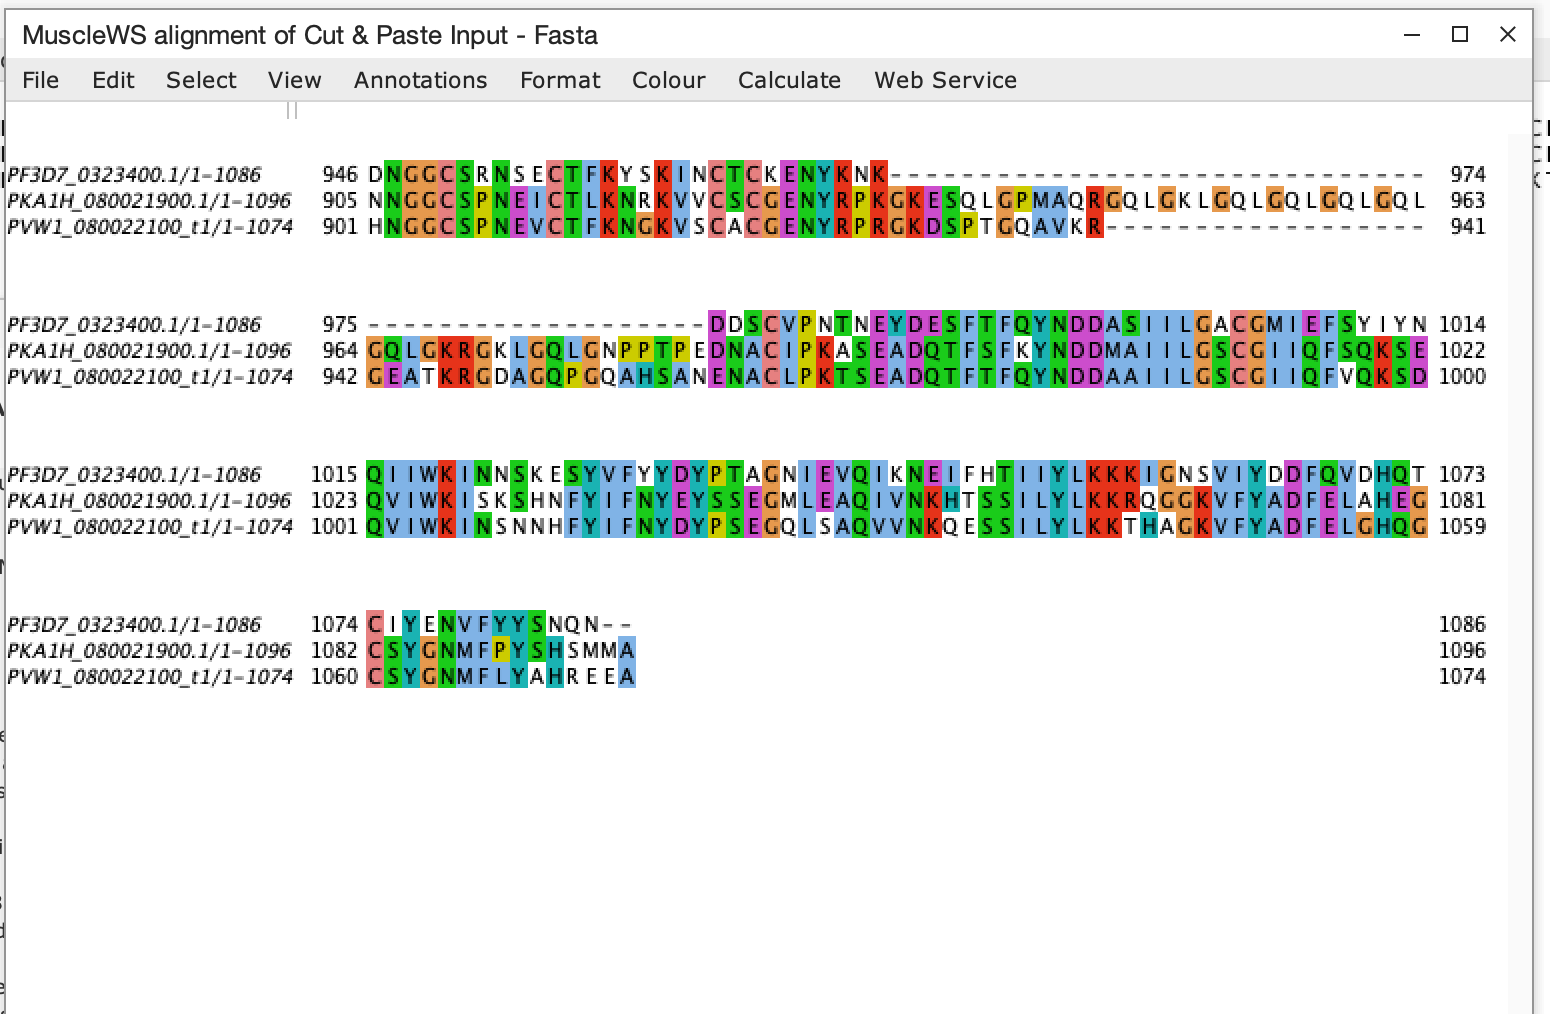Open the Select menu
This screenshot has width=1550, height=1014.
tap(201, 80)
